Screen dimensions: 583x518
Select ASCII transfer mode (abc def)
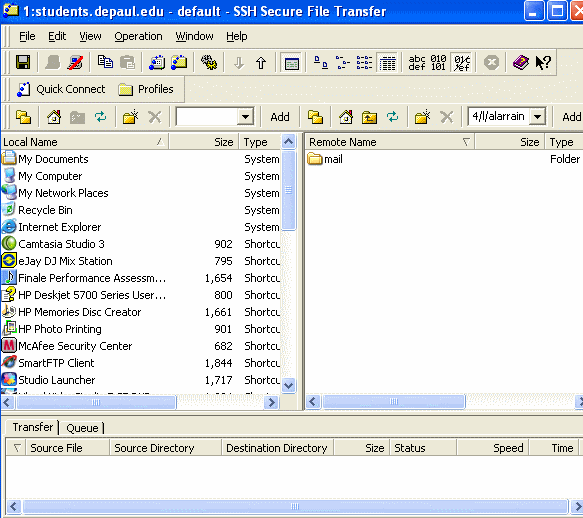click(417, 62)
